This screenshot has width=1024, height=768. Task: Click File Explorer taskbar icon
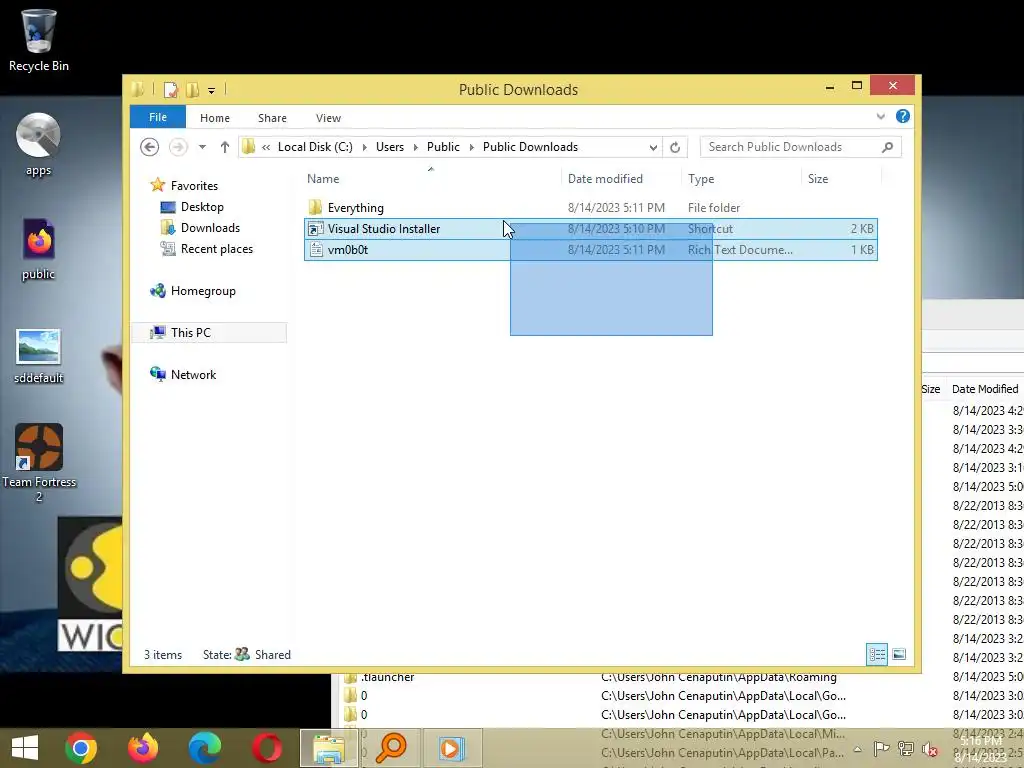(328, 748)
